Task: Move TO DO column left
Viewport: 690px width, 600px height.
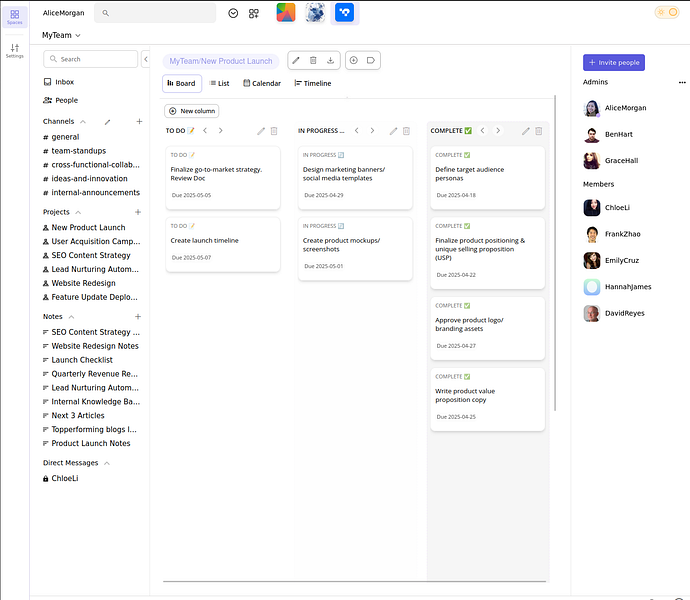Action: click(205, 130)
